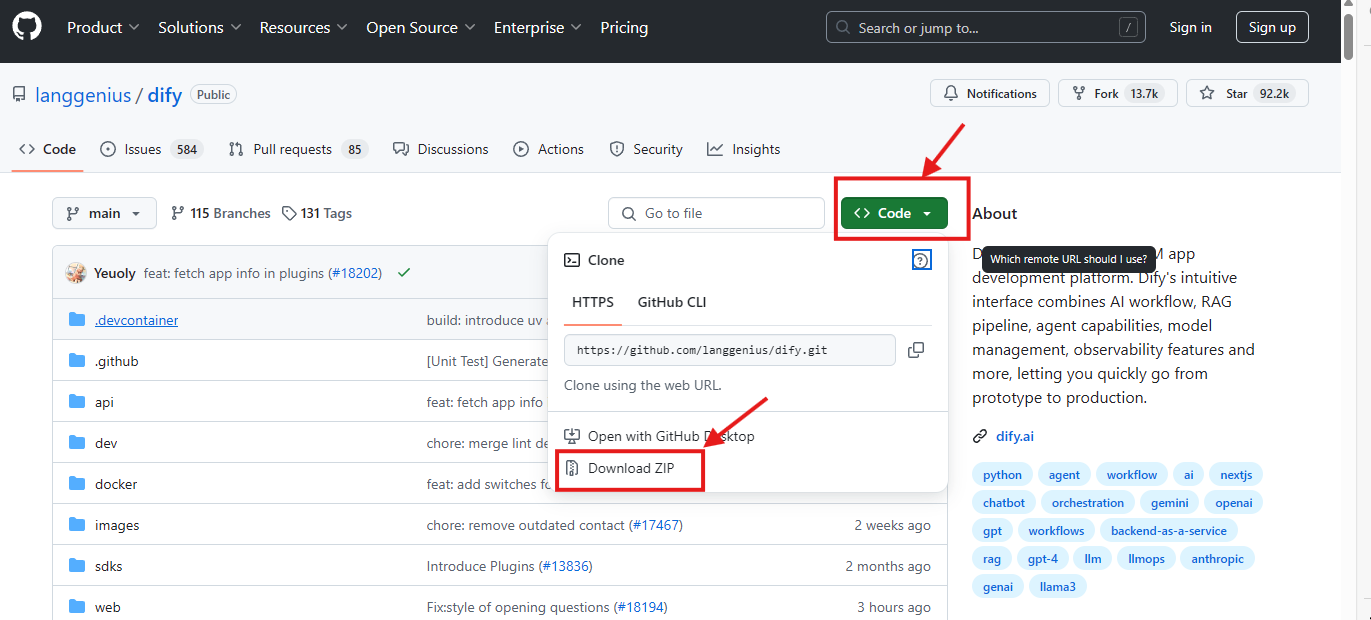Select the HTTPS clone tab
This screenshot has width=1371, height=620.
point(593,302)
